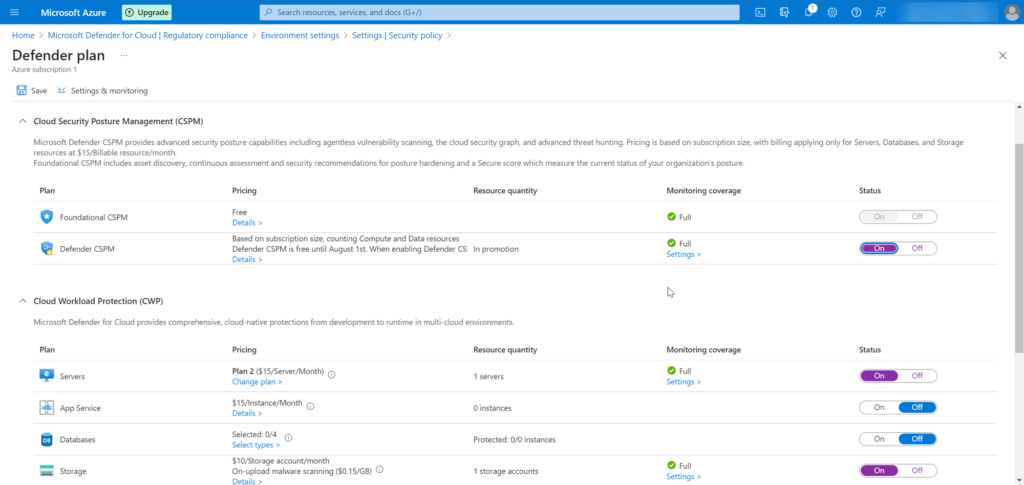Set Servers plan to On
Screen dimensions: 1024x485
click(x=879, y=376)
